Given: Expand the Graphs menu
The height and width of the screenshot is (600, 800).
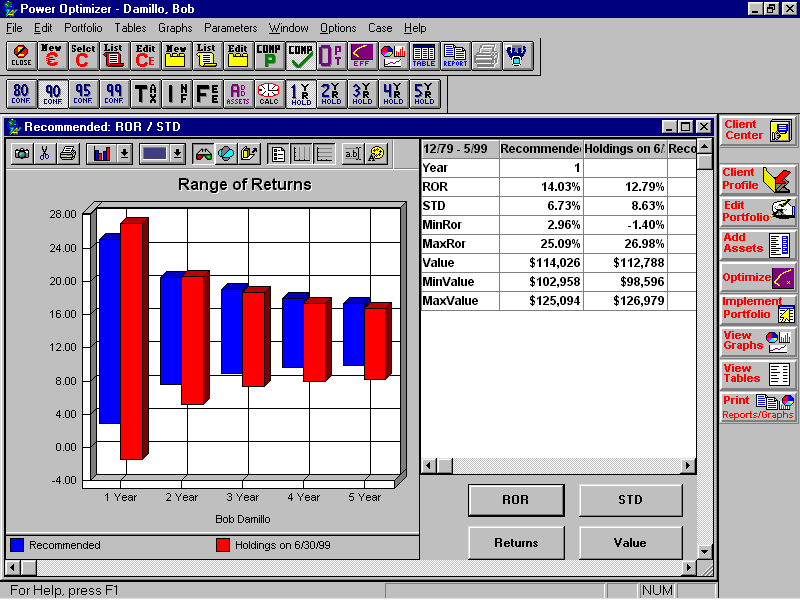Looking at the screenshot, I should (175, 28).
